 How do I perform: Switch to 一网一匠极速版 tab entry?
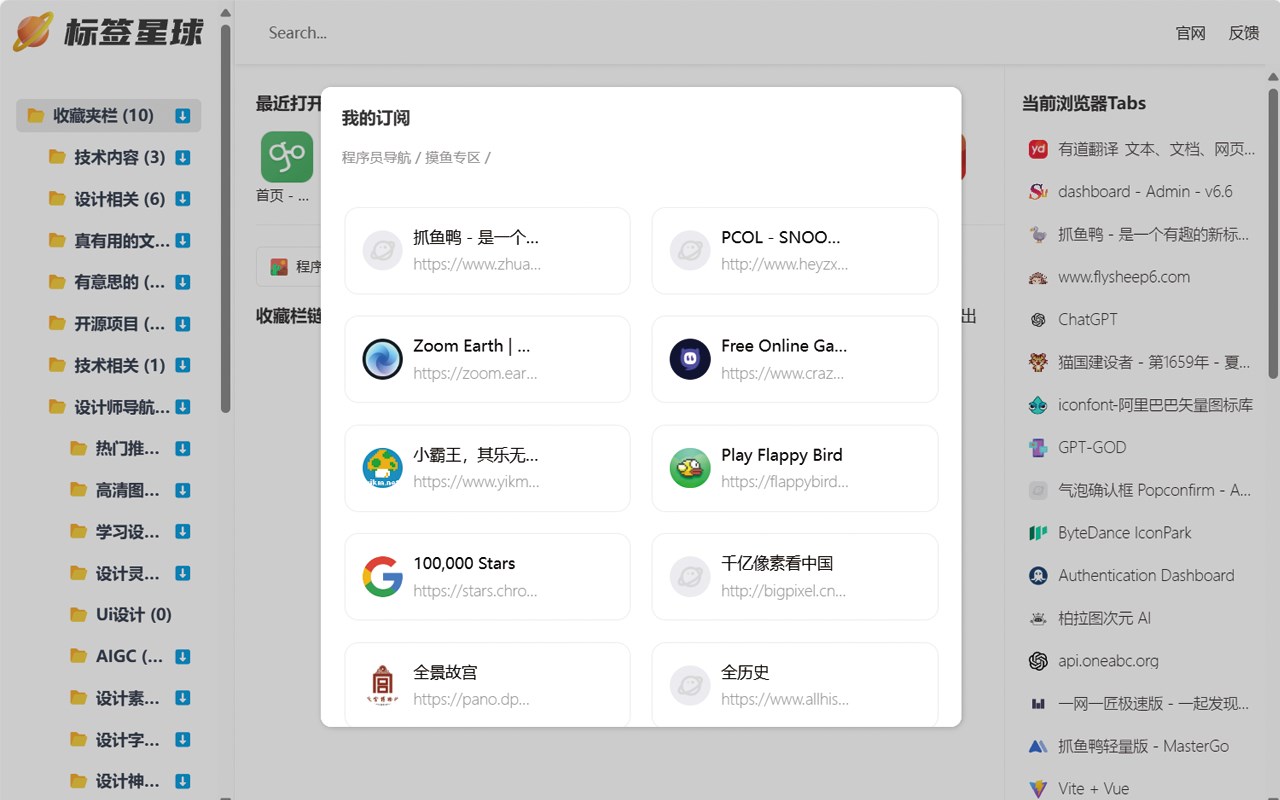[1140, 704]
